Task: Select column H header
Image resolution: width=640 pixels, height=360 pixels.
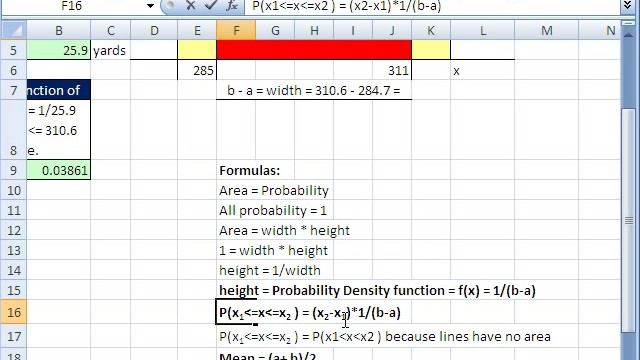Action: (314, 31)
